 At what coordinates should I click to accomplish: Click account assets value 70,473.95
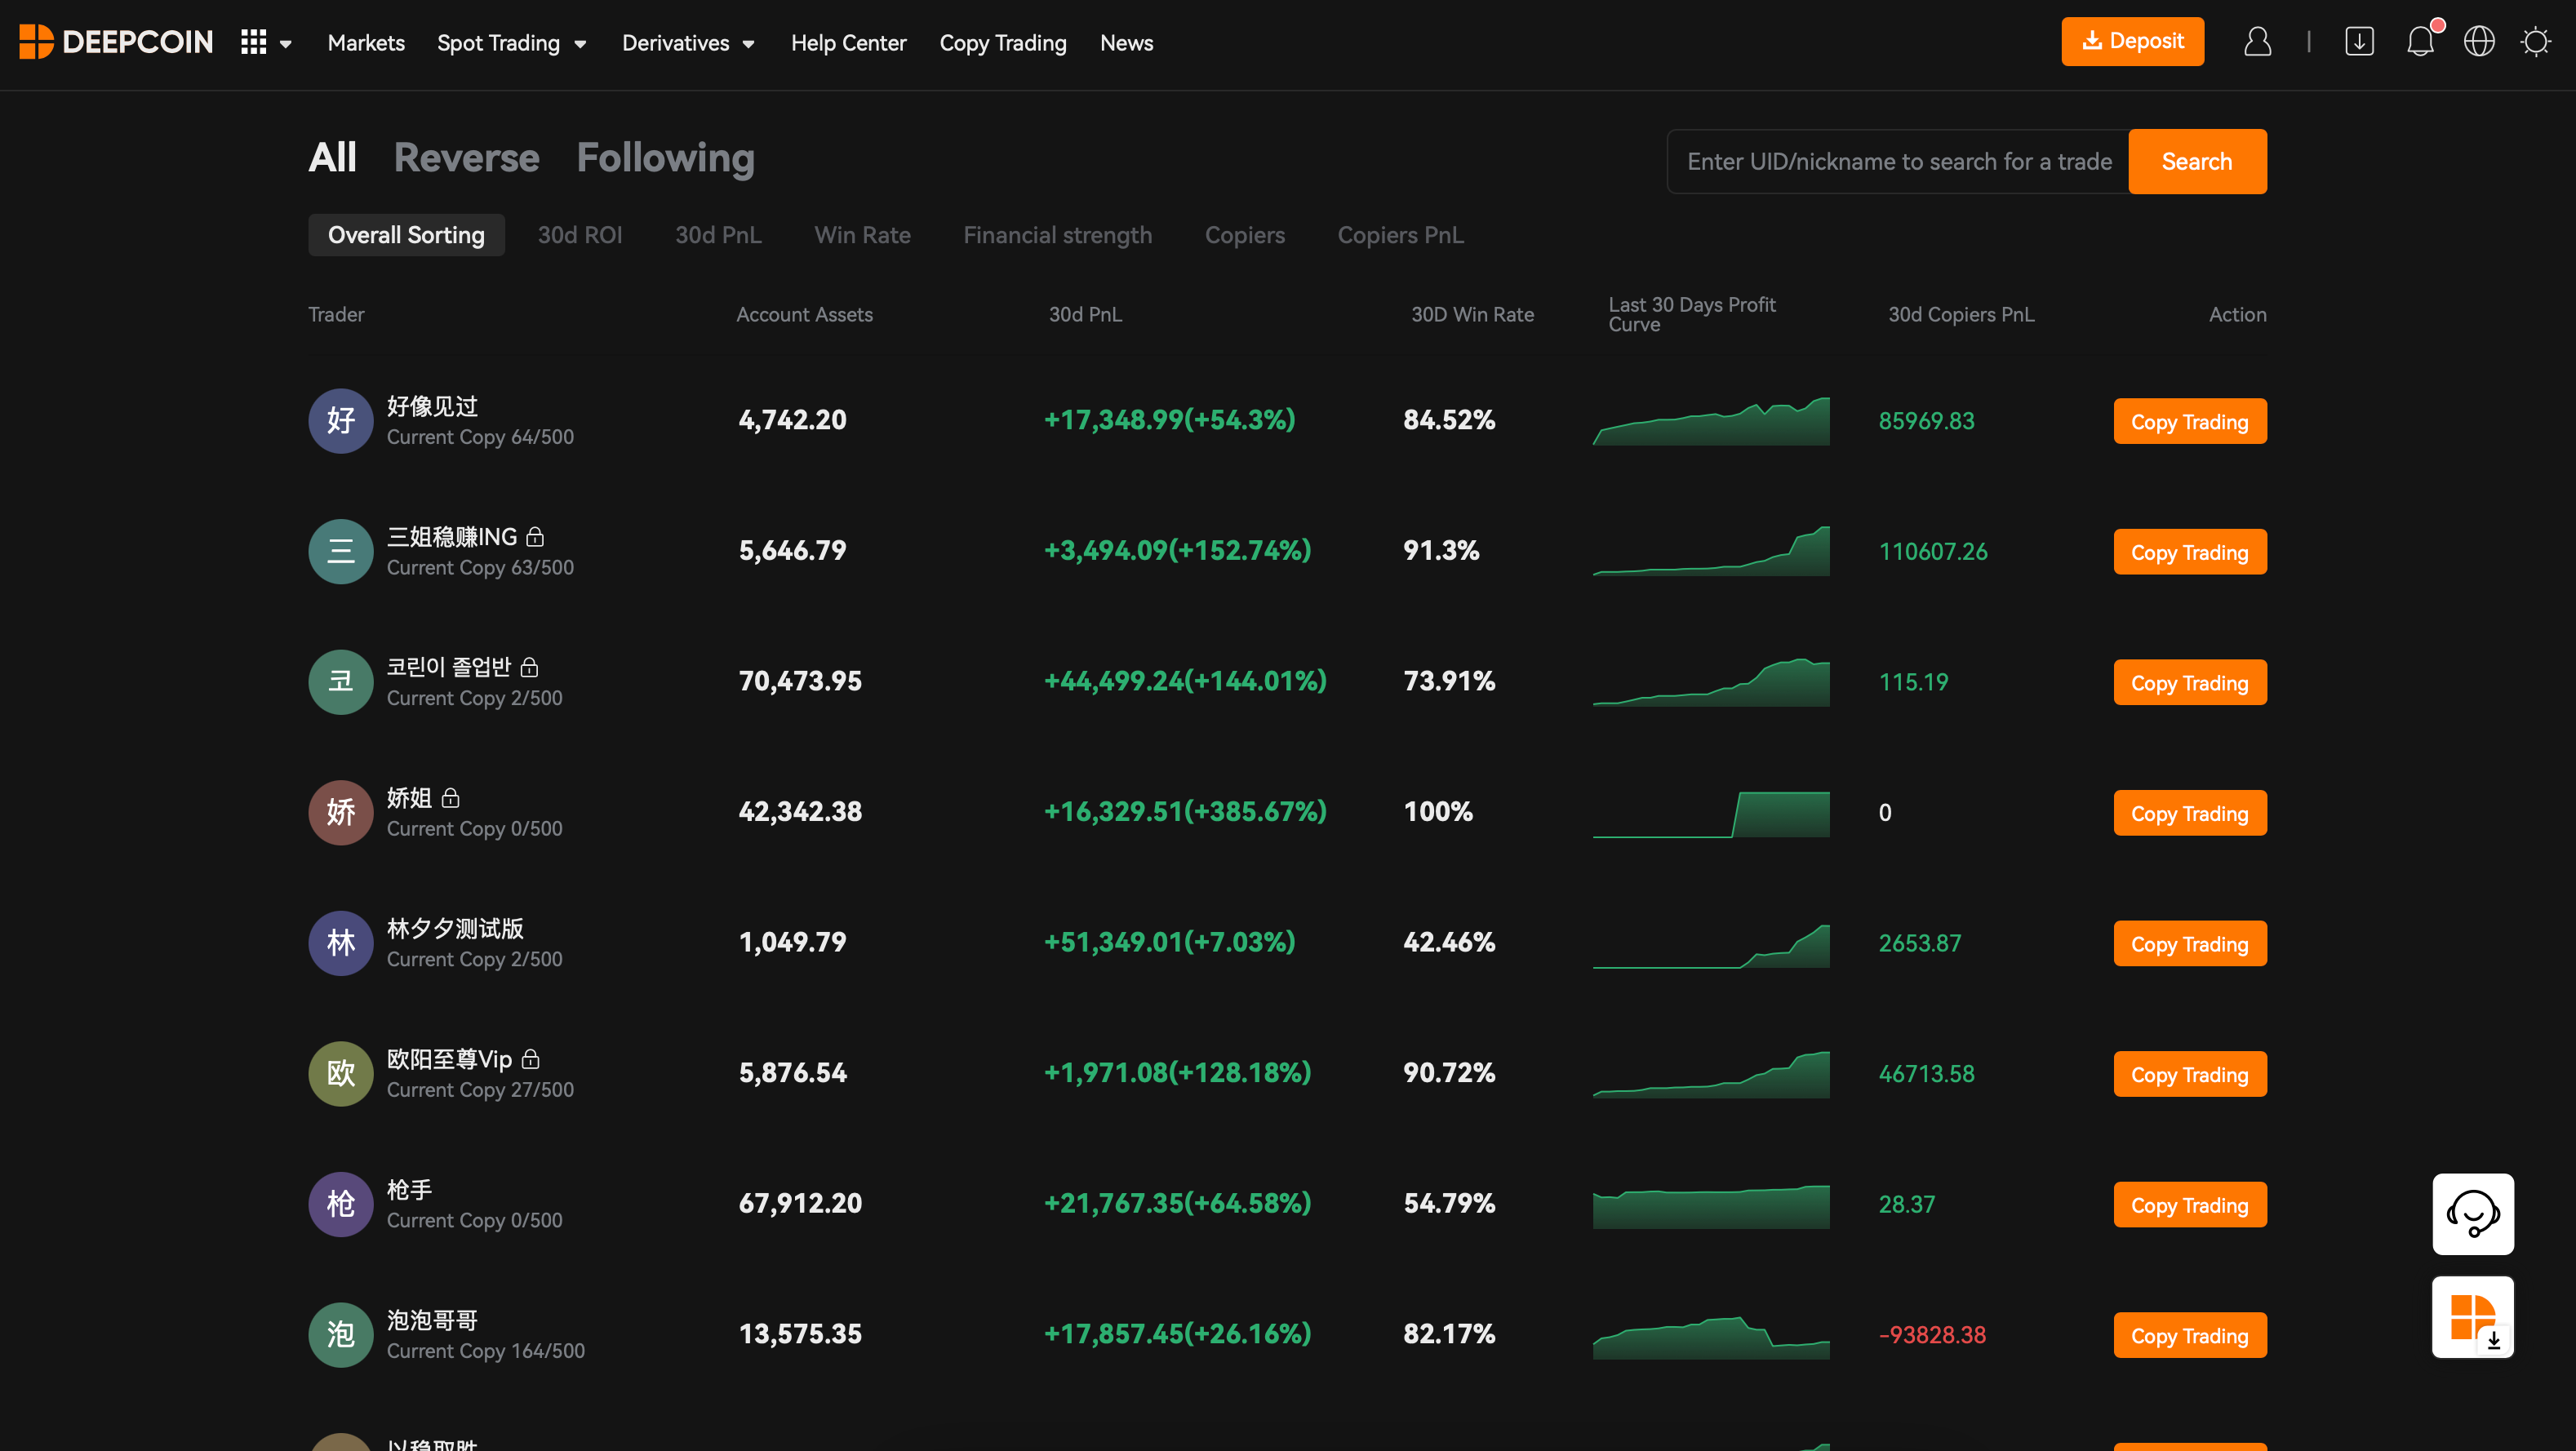point(800,681)
